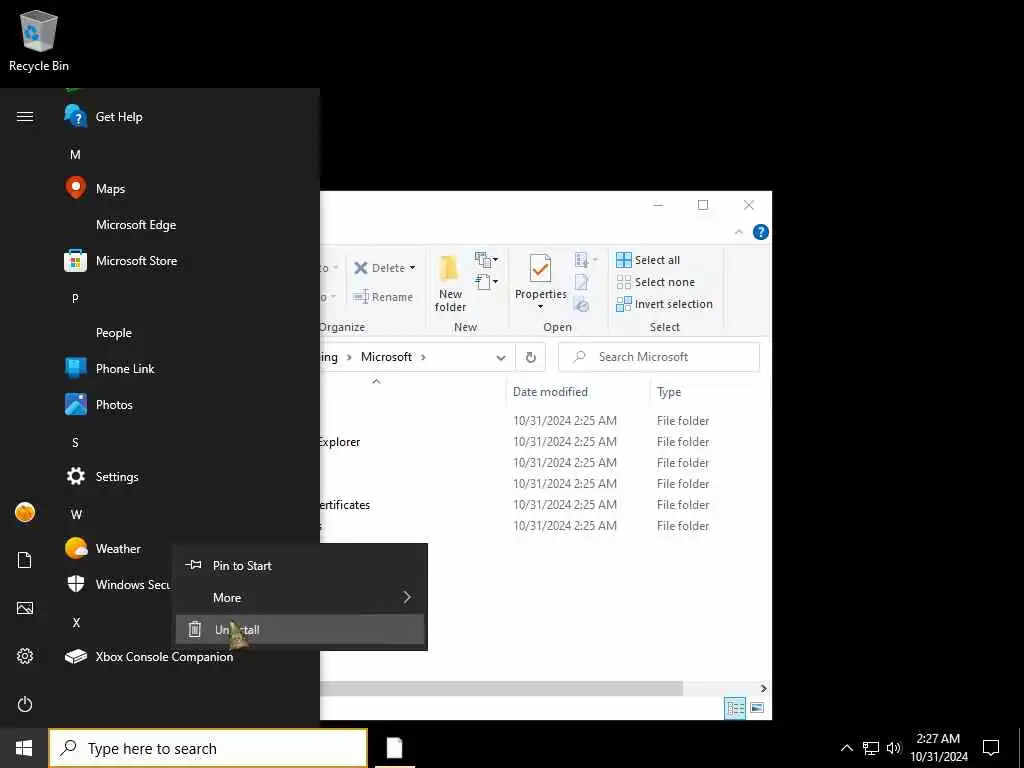Jump to letter W section header
1024x768 pixels.
(76, 515)
